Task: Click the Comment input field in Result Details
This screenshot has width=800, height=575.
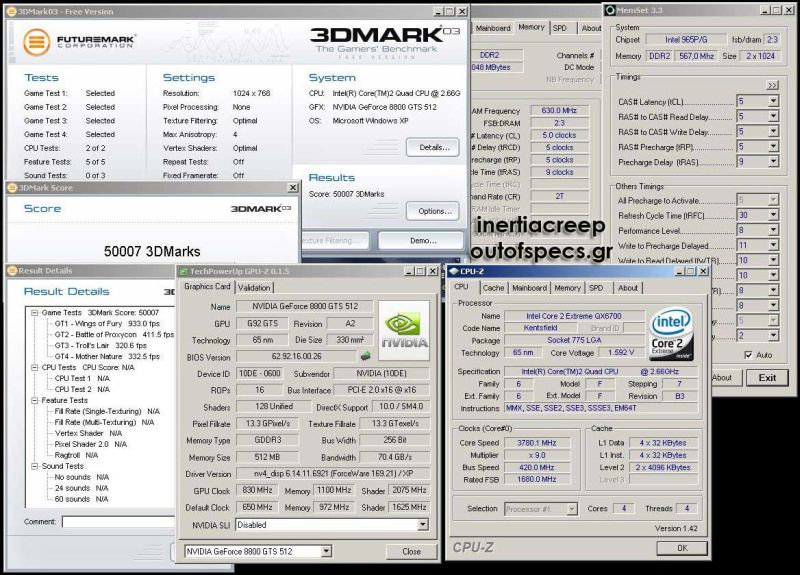Action: (118, 522)
